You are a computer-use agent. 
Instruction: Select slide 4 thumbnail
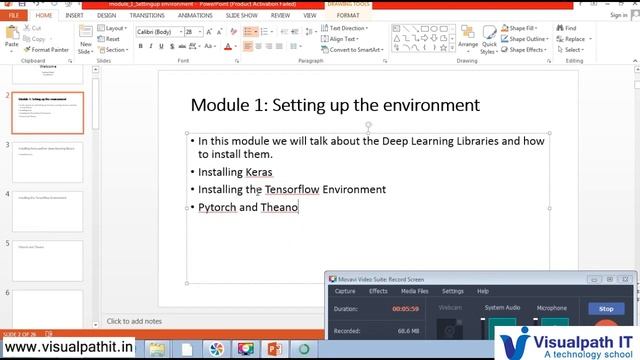pos(48,211)
